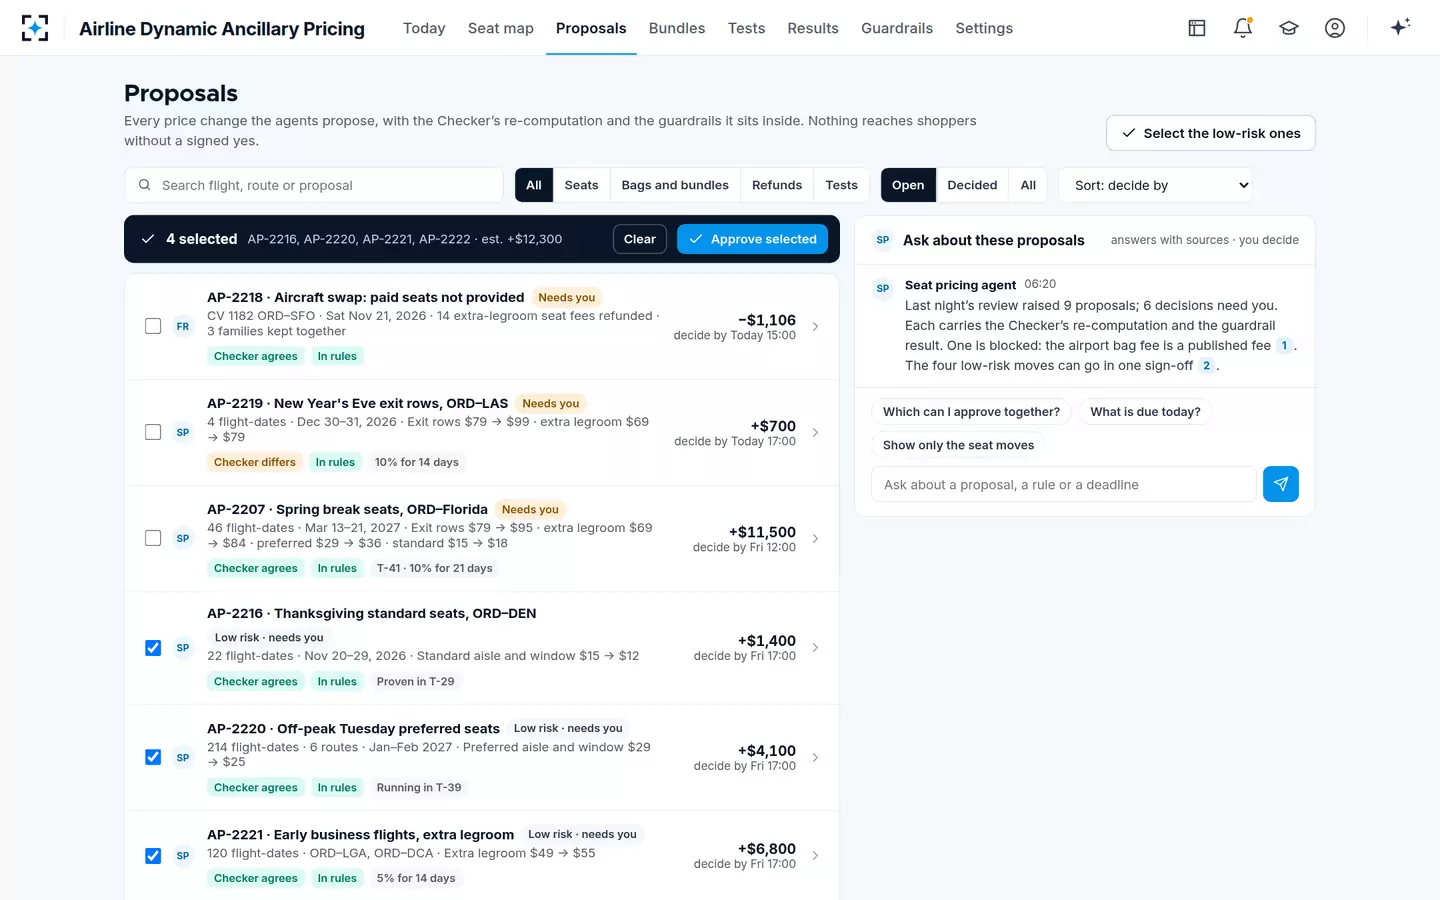Screen dimensions: 1440x900
Task: Open the graduation cap learning icon
Action: tap(1289, 28)
